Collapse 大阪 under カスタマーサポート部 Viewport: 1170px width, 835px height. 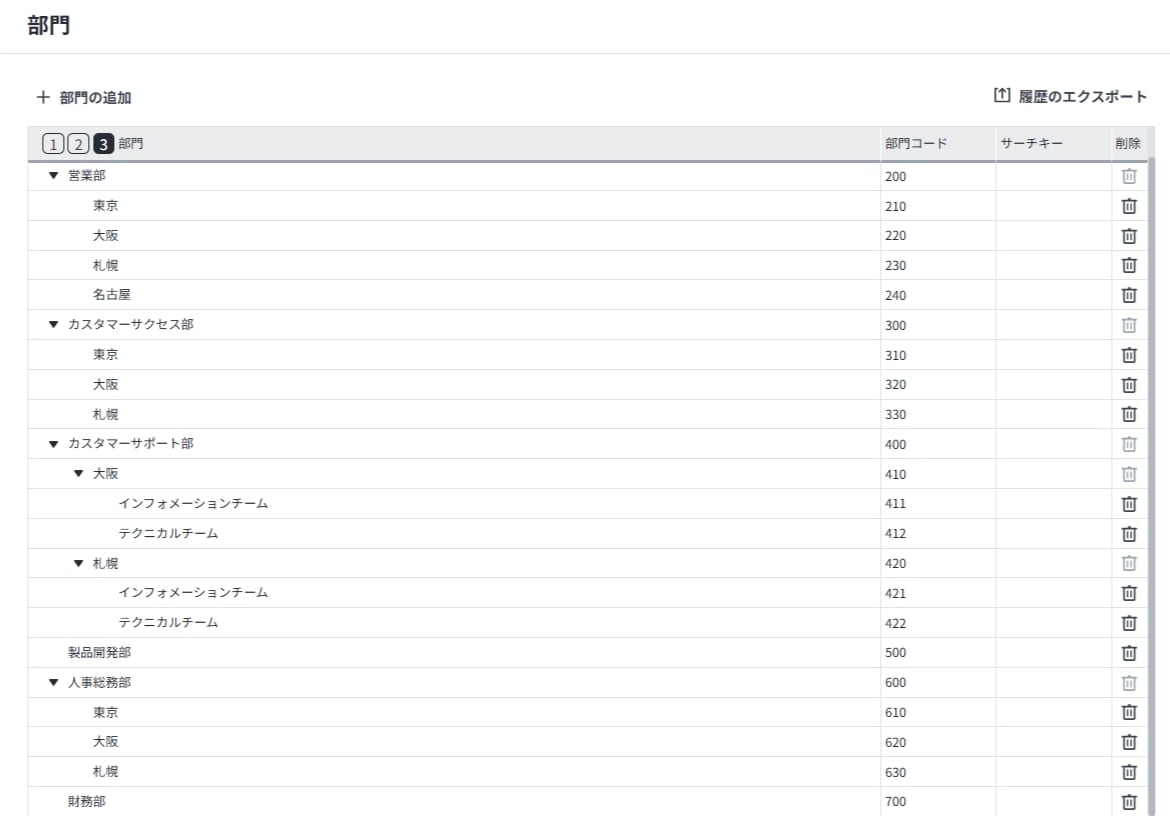click(x=78, y=474)
